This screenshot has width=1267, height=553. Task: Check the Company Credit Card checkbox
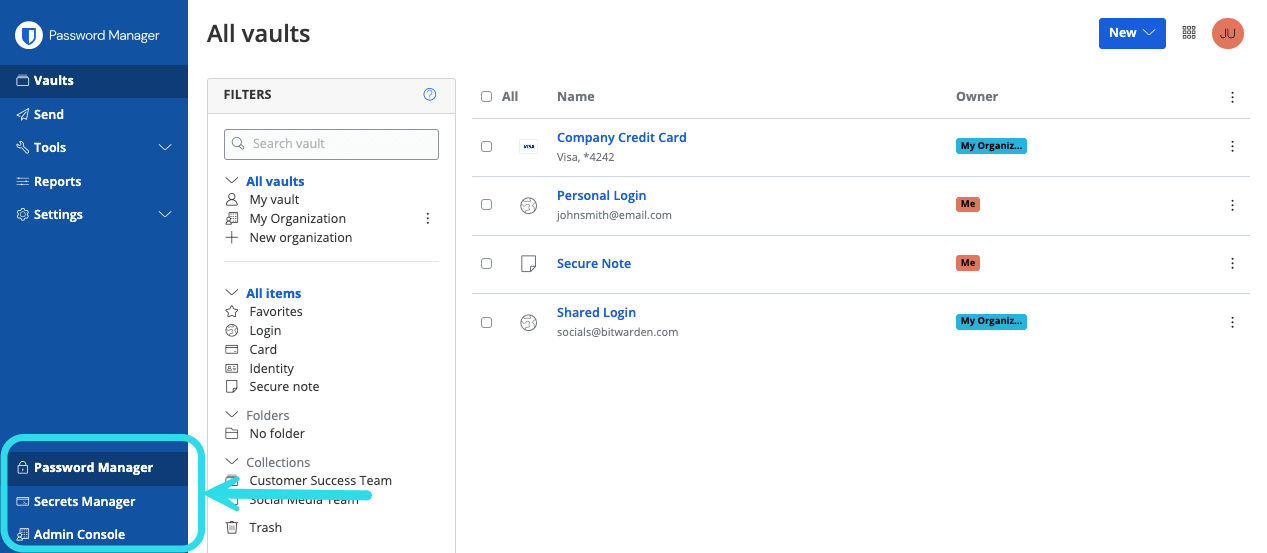pyautogui.click(x=487, y=146)
